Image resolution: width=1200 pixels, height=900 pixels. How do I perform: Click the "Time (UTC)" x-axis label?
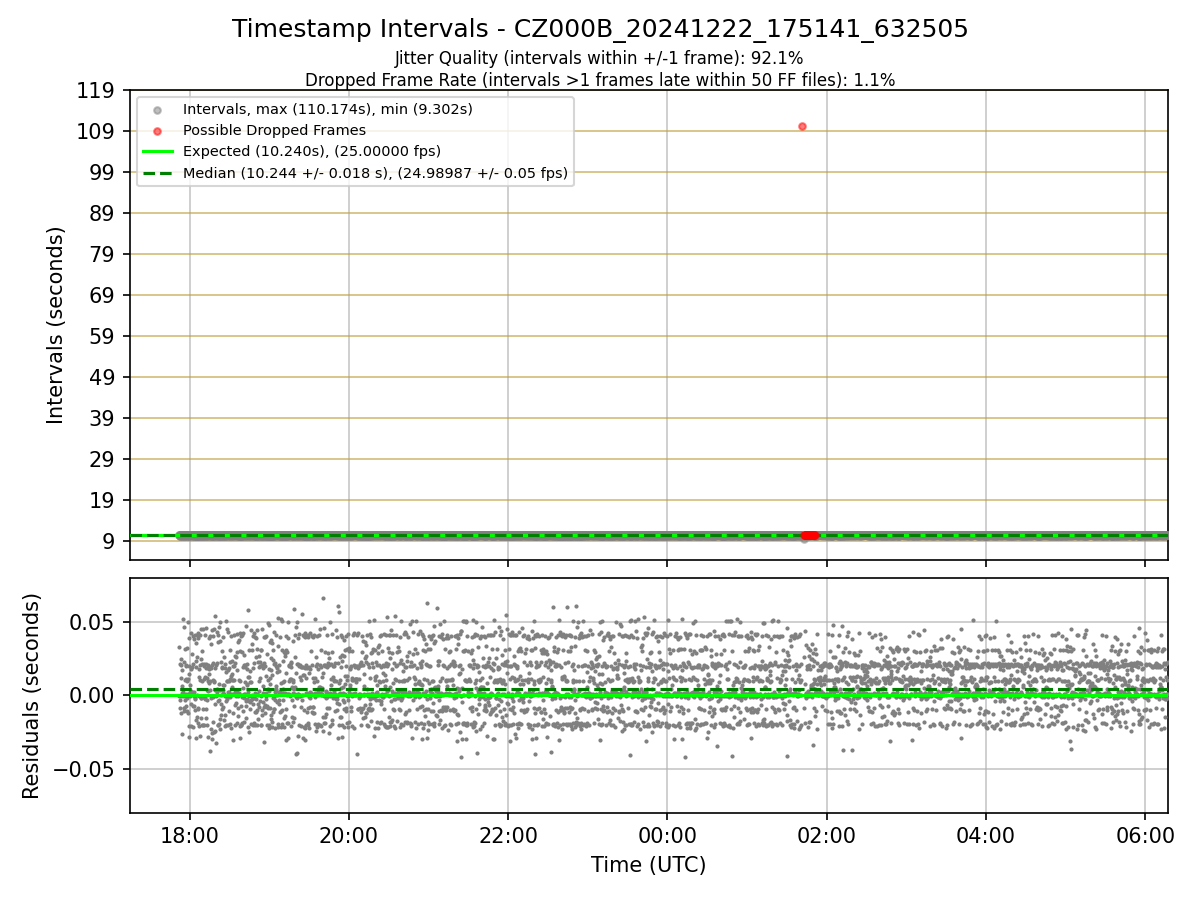(648, 865)
